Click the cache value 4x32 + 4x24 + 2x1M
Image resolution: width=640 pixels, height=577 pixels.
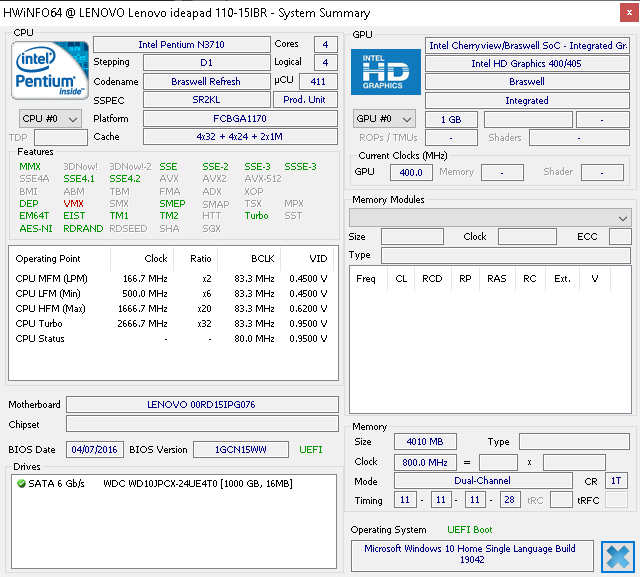(240, 136)
